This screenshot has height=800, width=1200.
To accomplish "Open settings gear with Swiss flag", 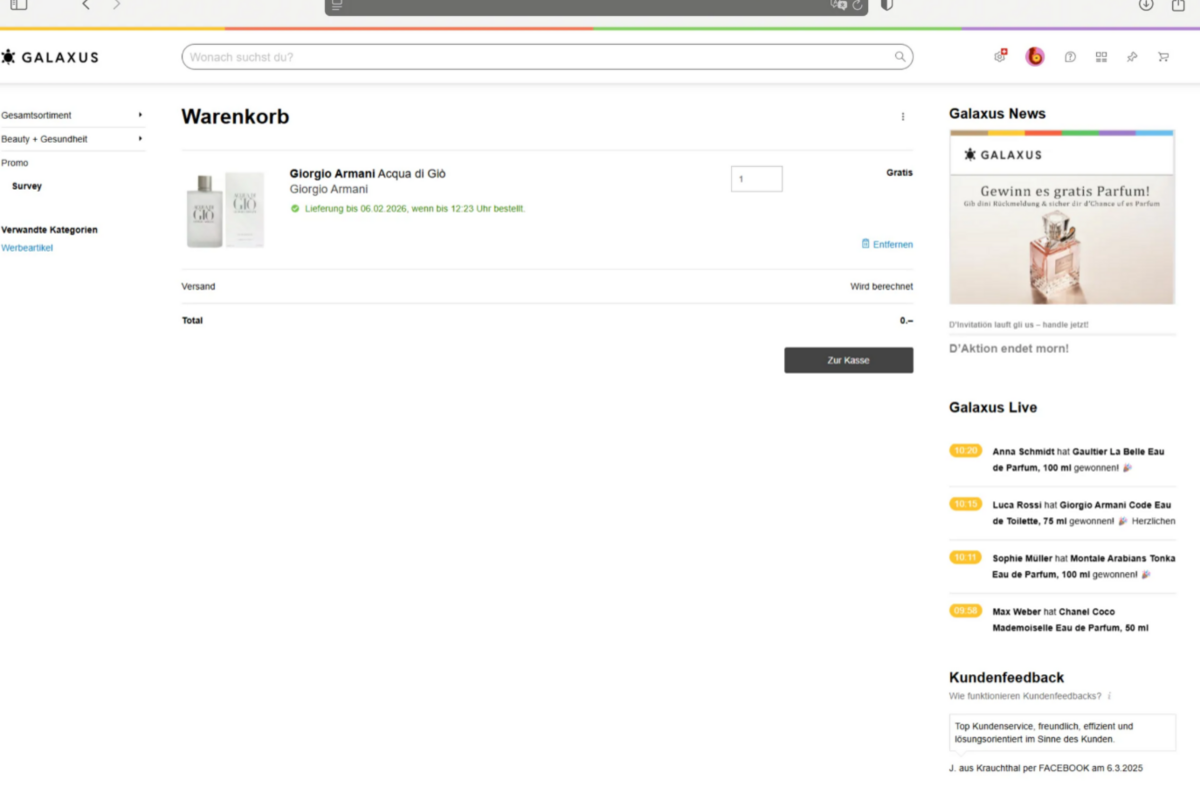I will pyautogui.click(x=1000, y=56).
